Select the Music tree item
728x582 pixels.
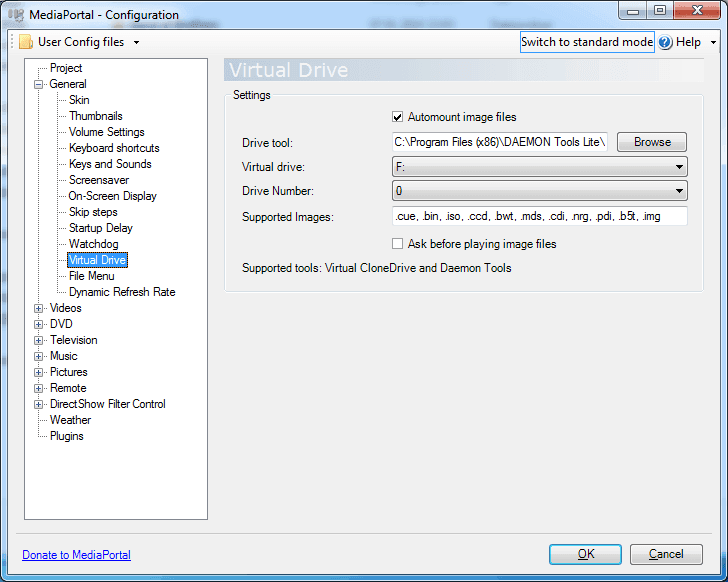[64, 356]
